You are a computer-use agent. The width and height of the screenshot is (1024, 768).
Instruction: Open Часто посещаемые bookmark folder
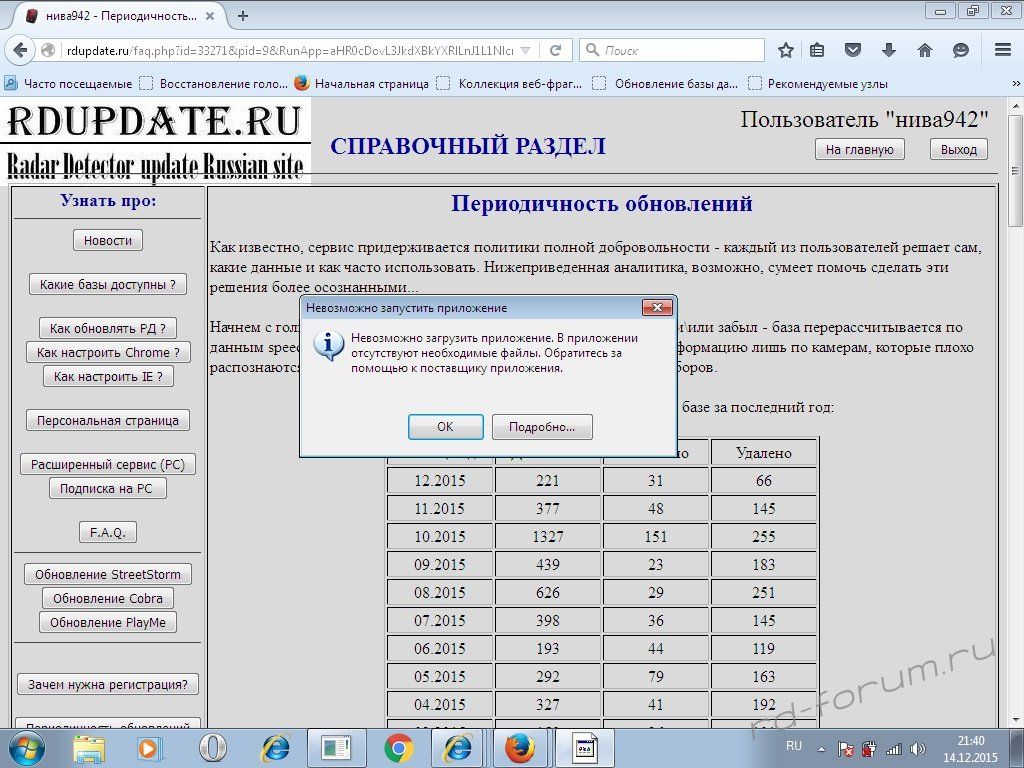(x=68, y=84)
